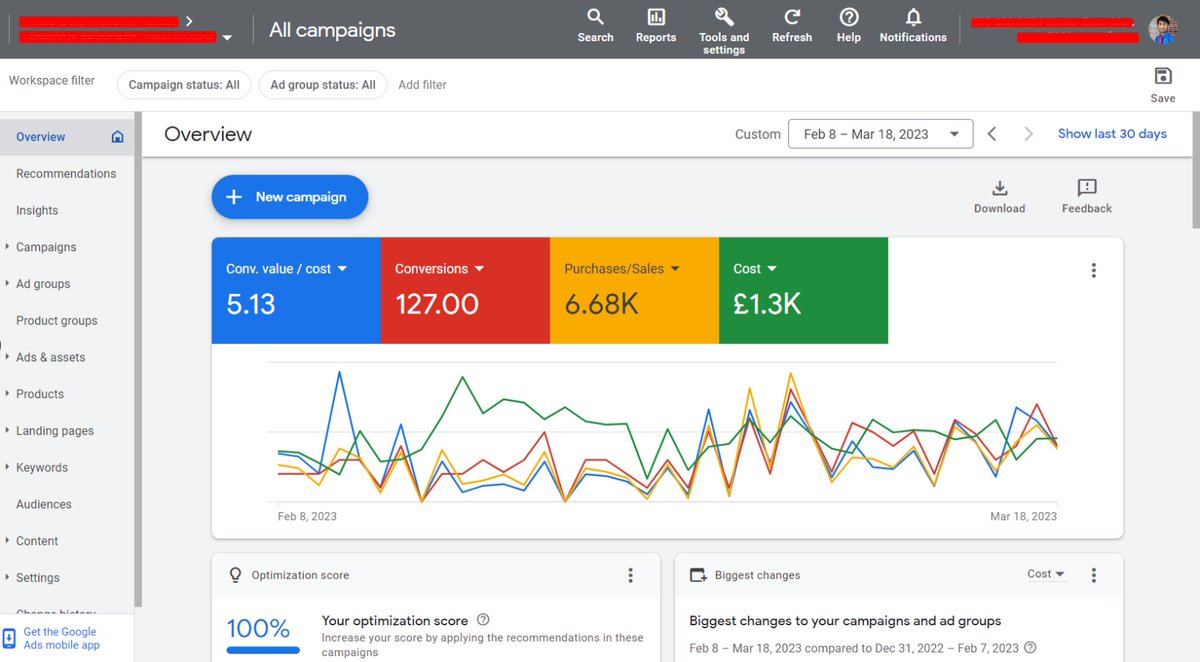The image size is (1200, 662).
Task: Click the Feb 8, 2023 chart axis label
Action: click(307, 517)
